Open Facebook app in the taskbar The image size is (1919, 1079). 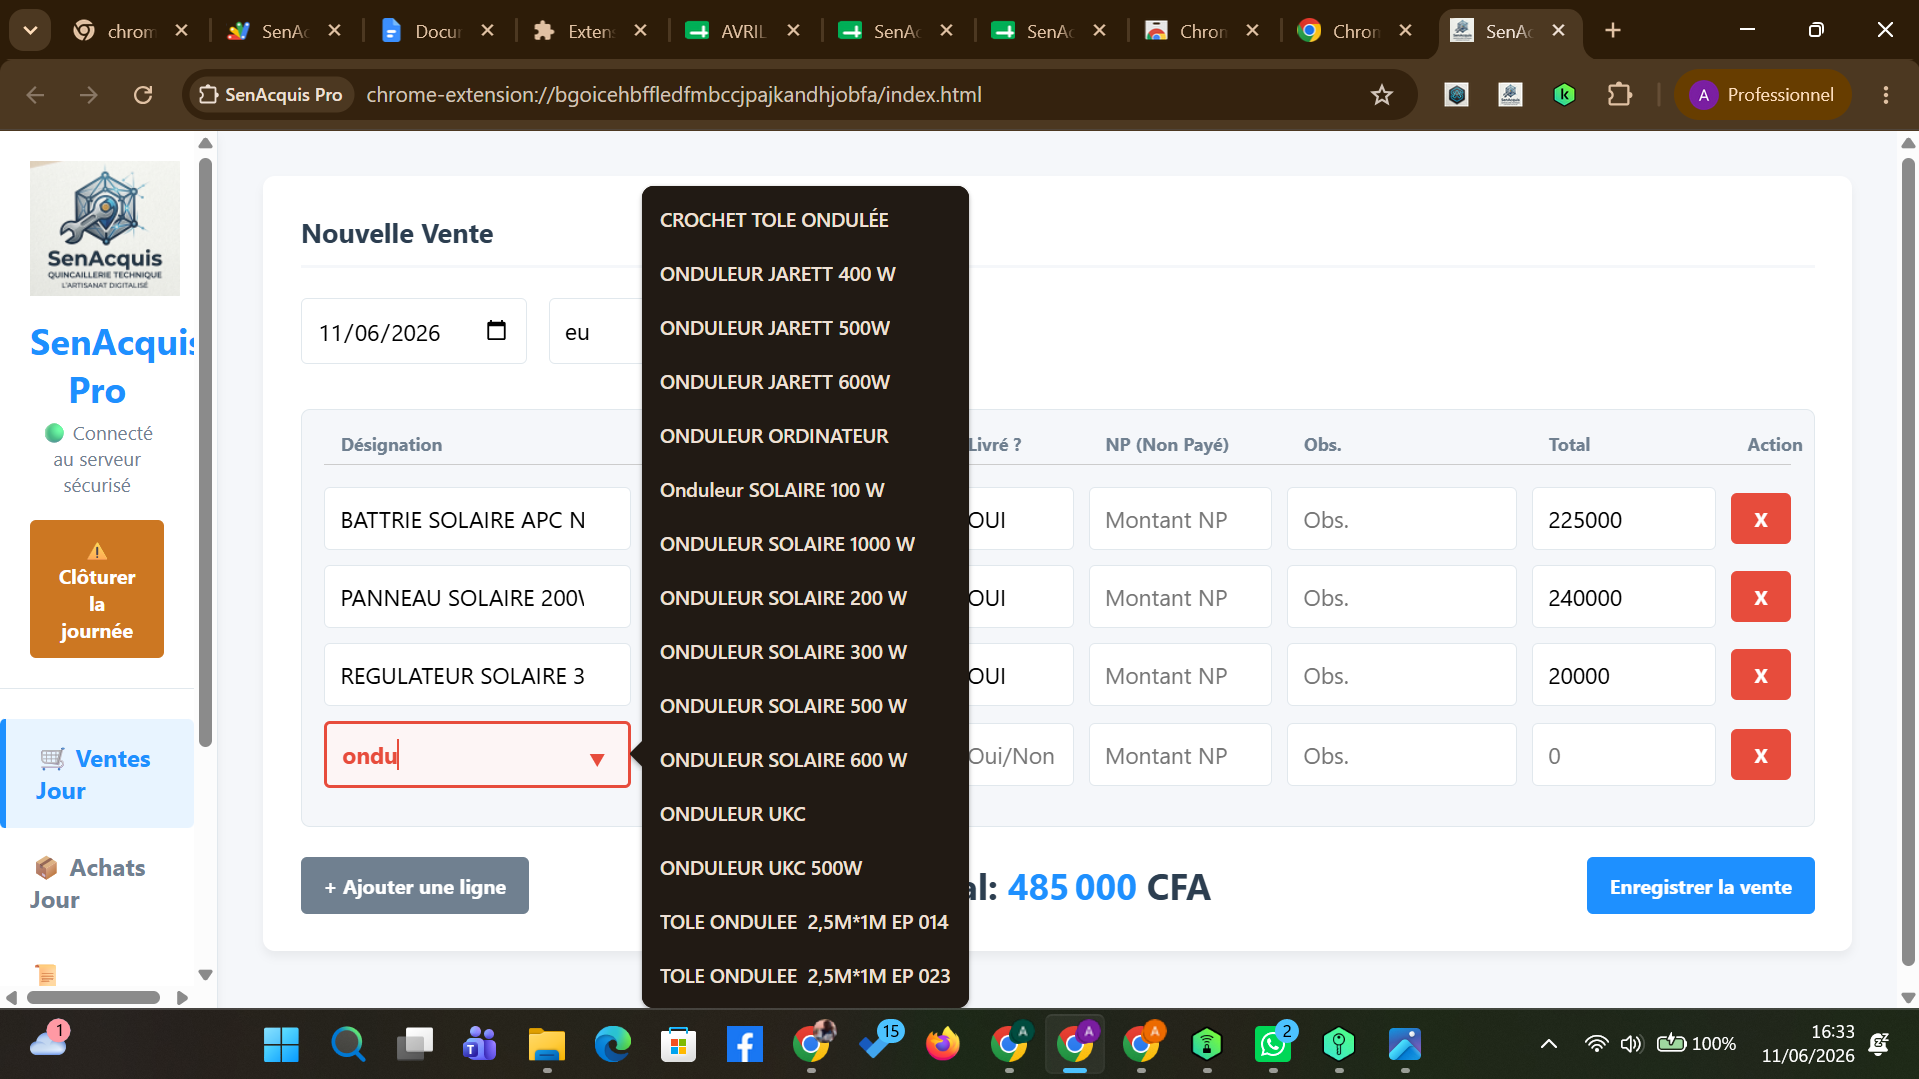pyautogui.click(x=744, y=1044)
